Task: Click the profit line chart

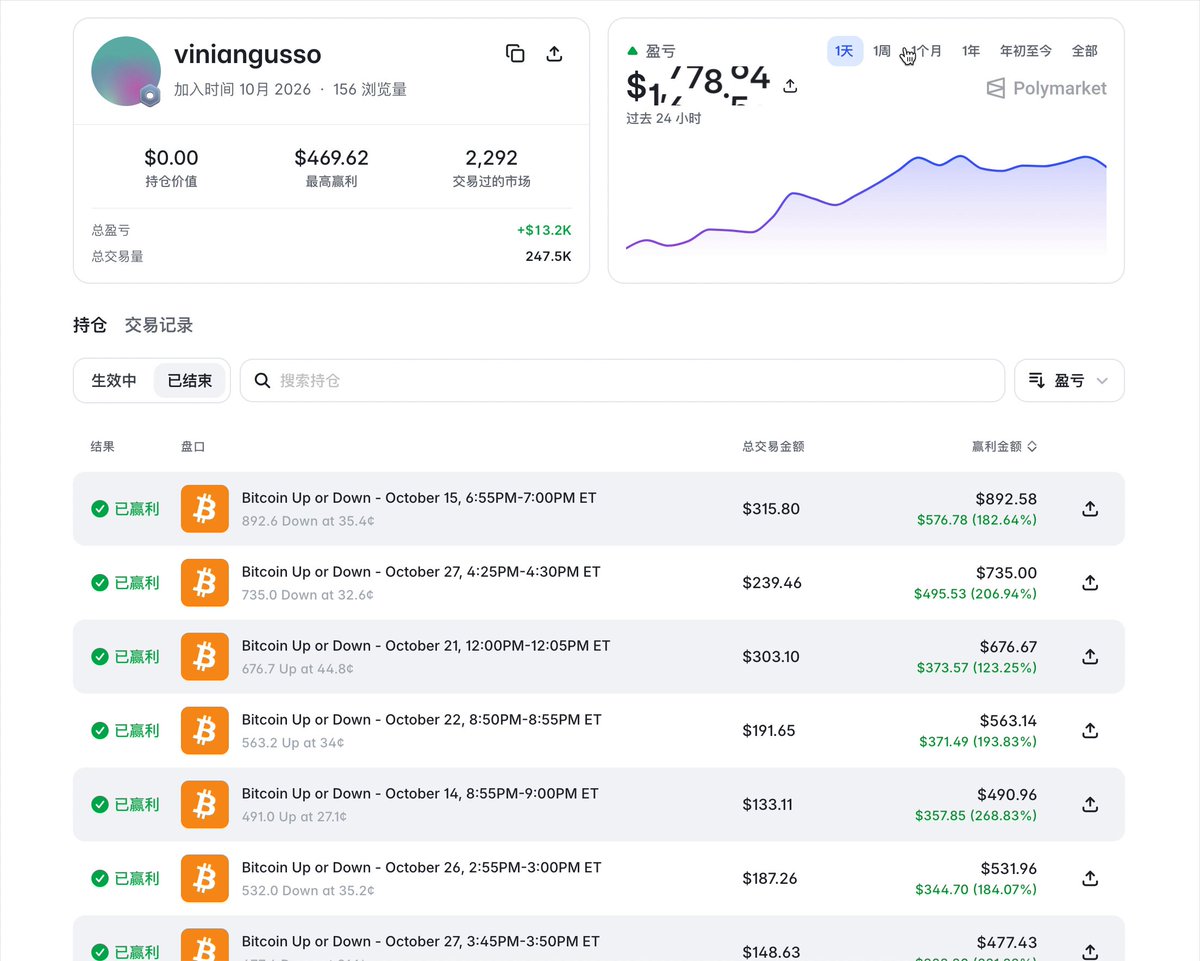Action: click(x=866, y=205)
